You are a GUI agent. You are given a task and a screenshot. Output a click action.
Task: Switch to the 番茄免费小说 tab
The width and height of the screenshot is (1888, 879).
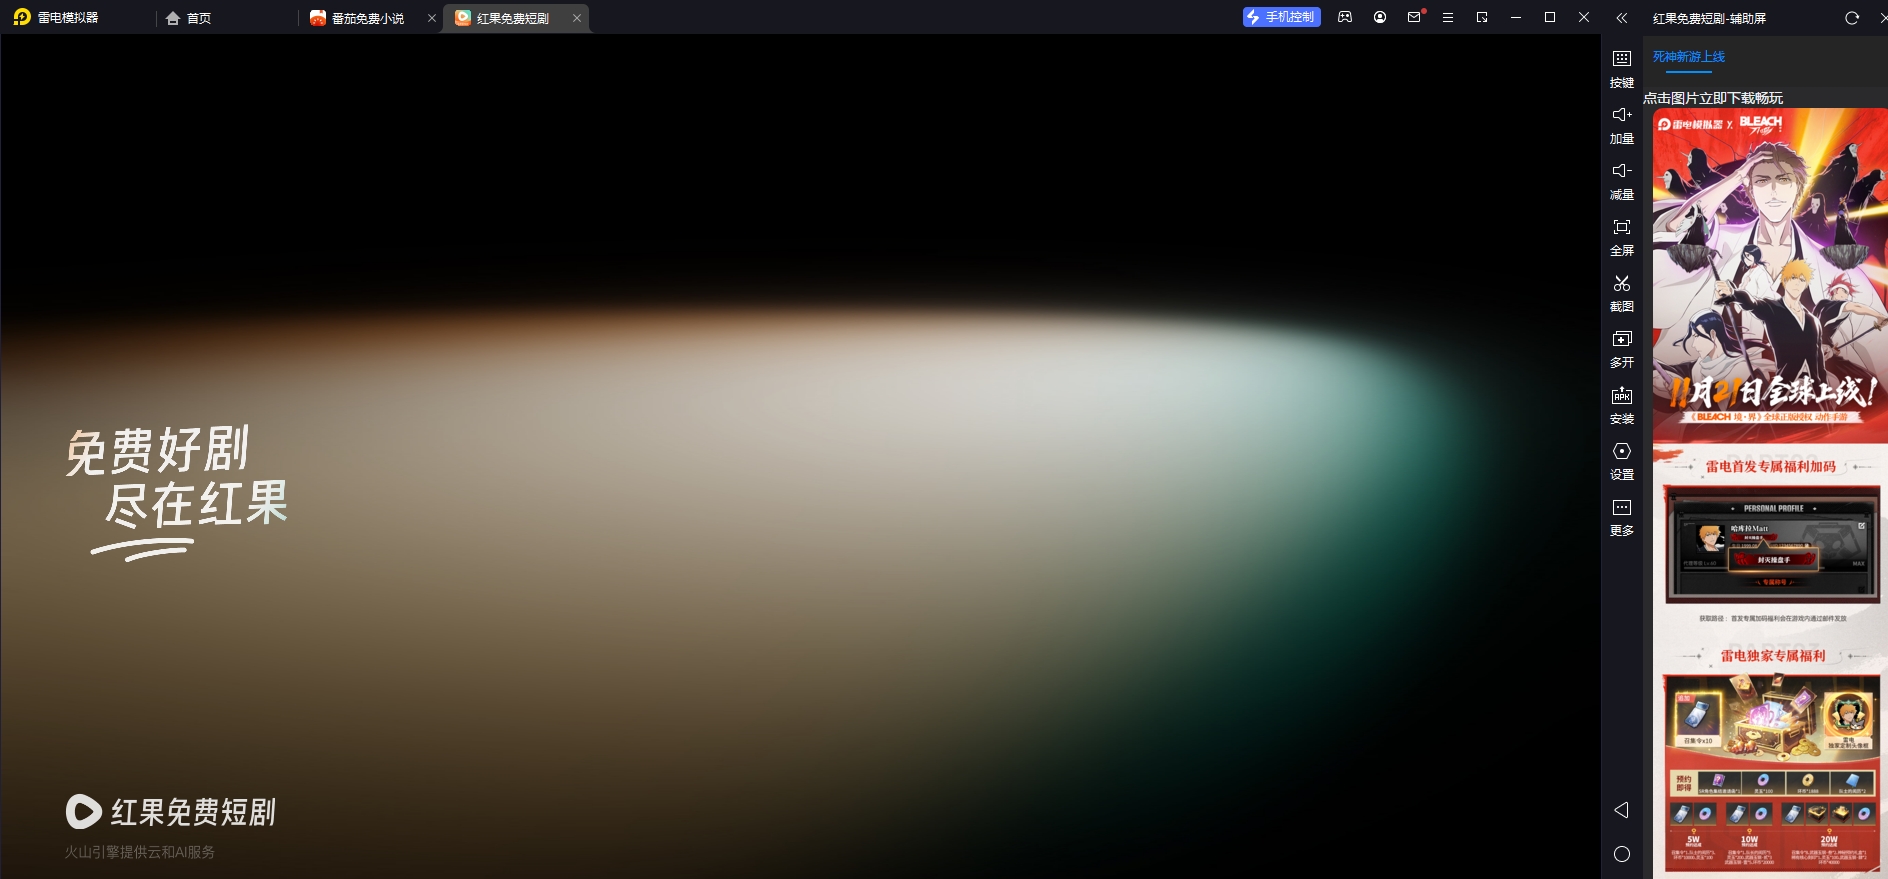pos(358,18)
